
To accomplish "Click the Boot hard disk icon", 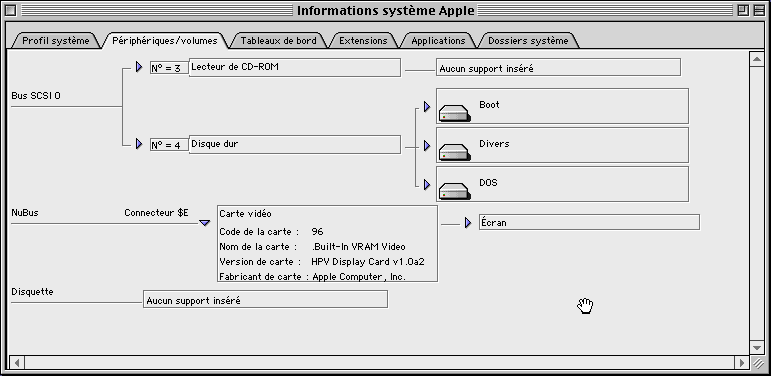I will [455, 114].
